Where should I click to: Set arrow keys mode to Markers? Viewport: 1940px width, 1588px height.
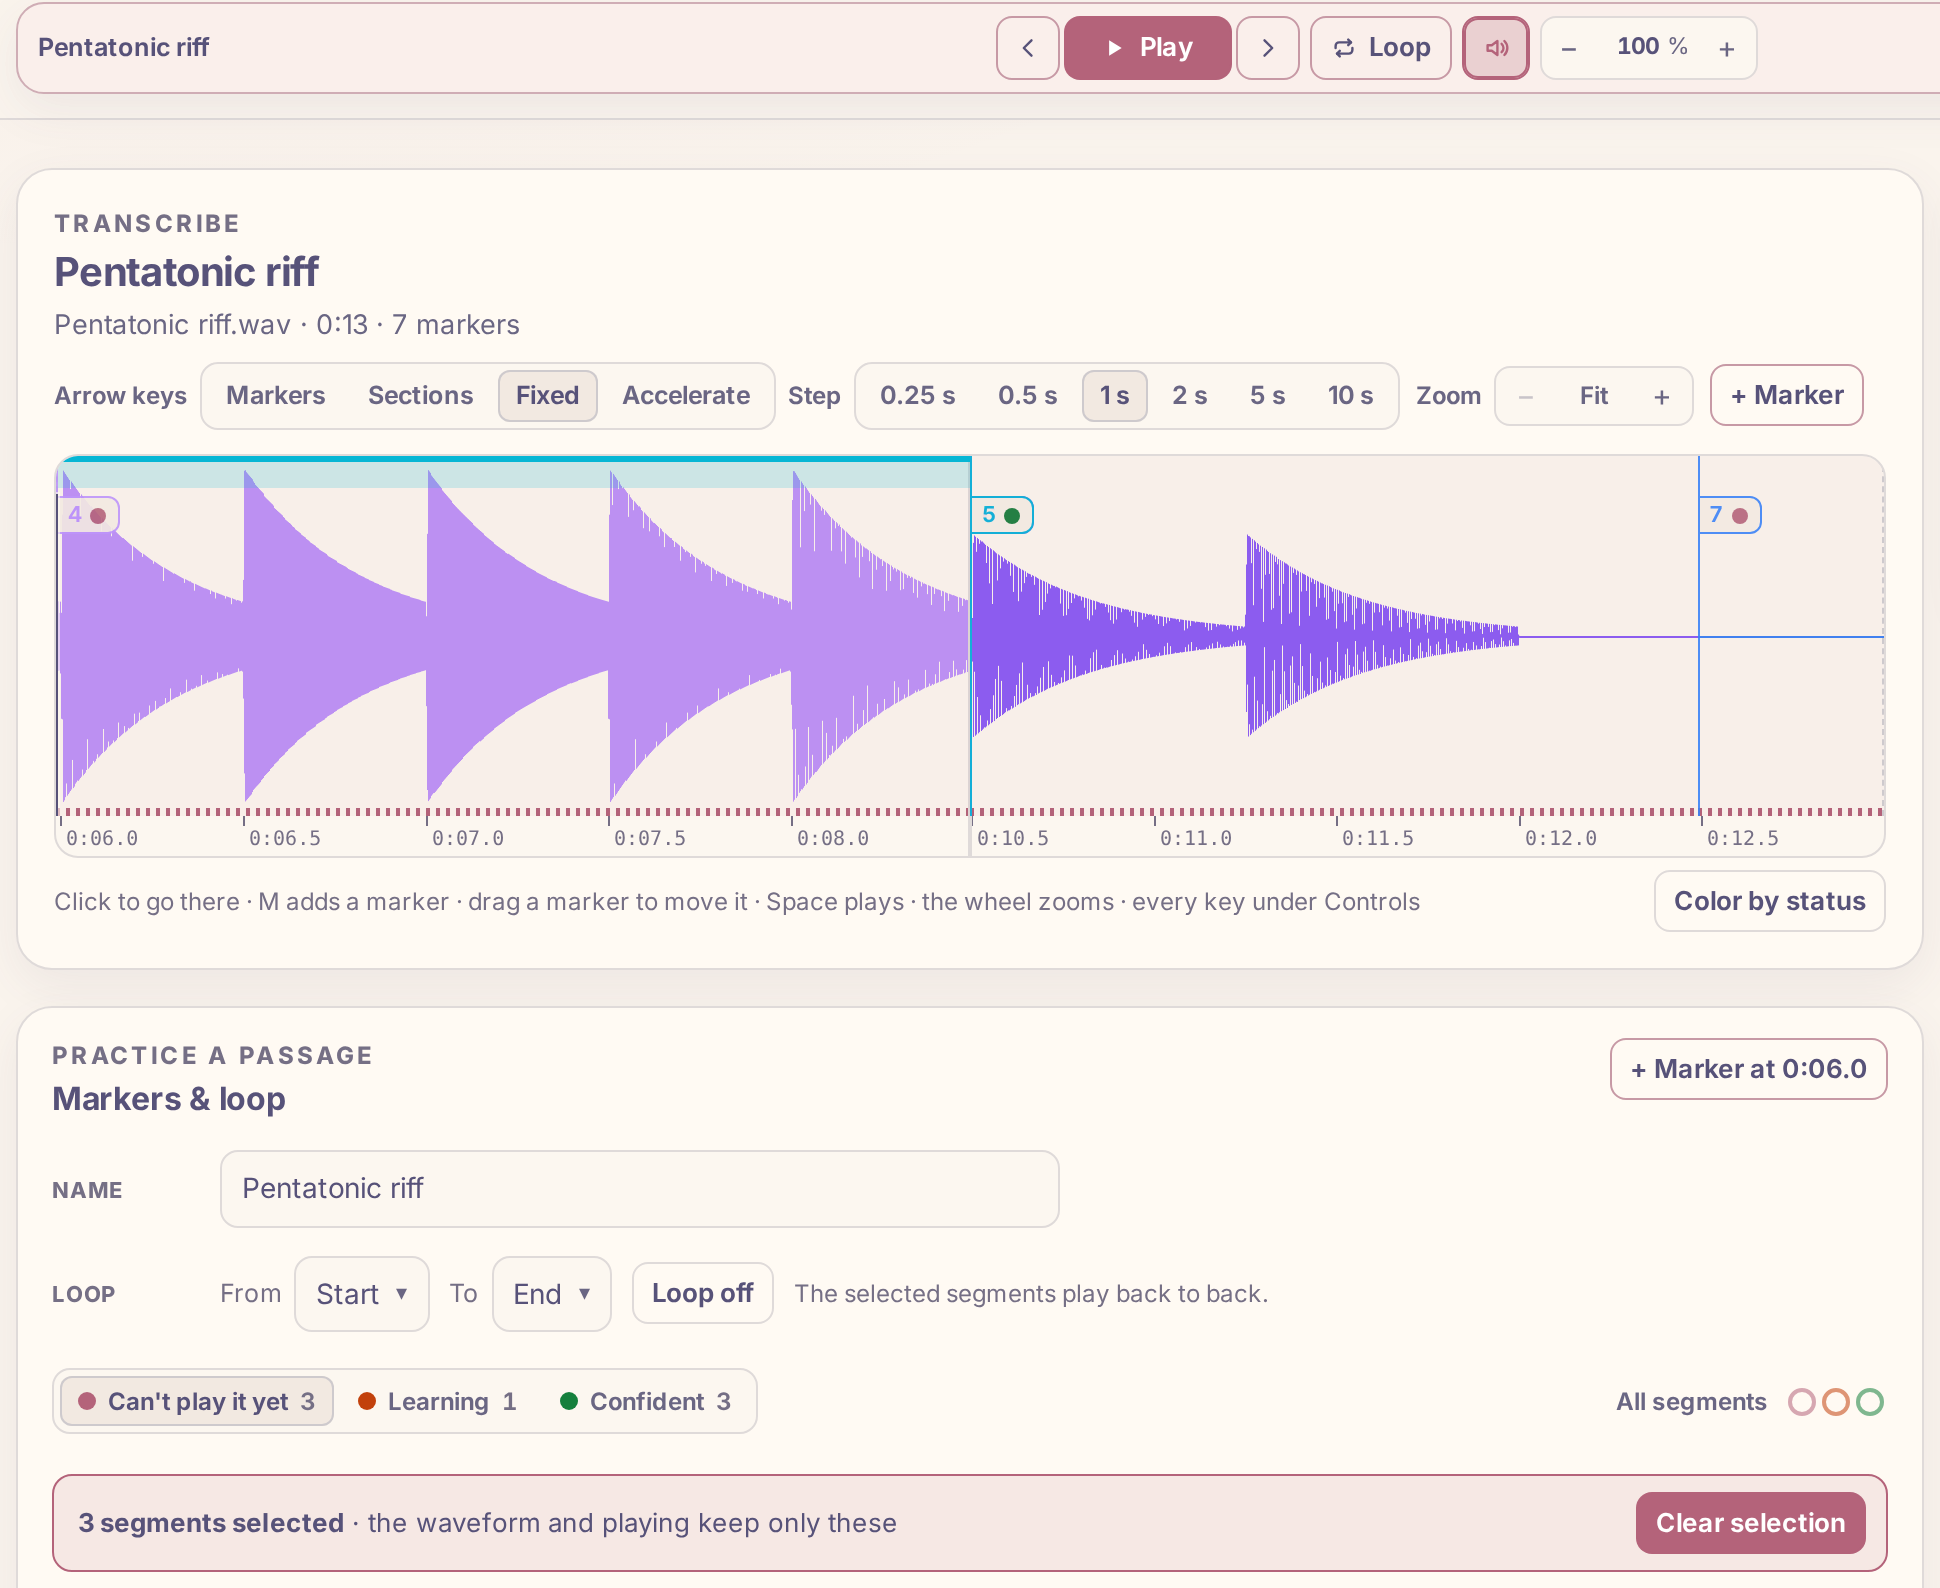pos(275,396)
